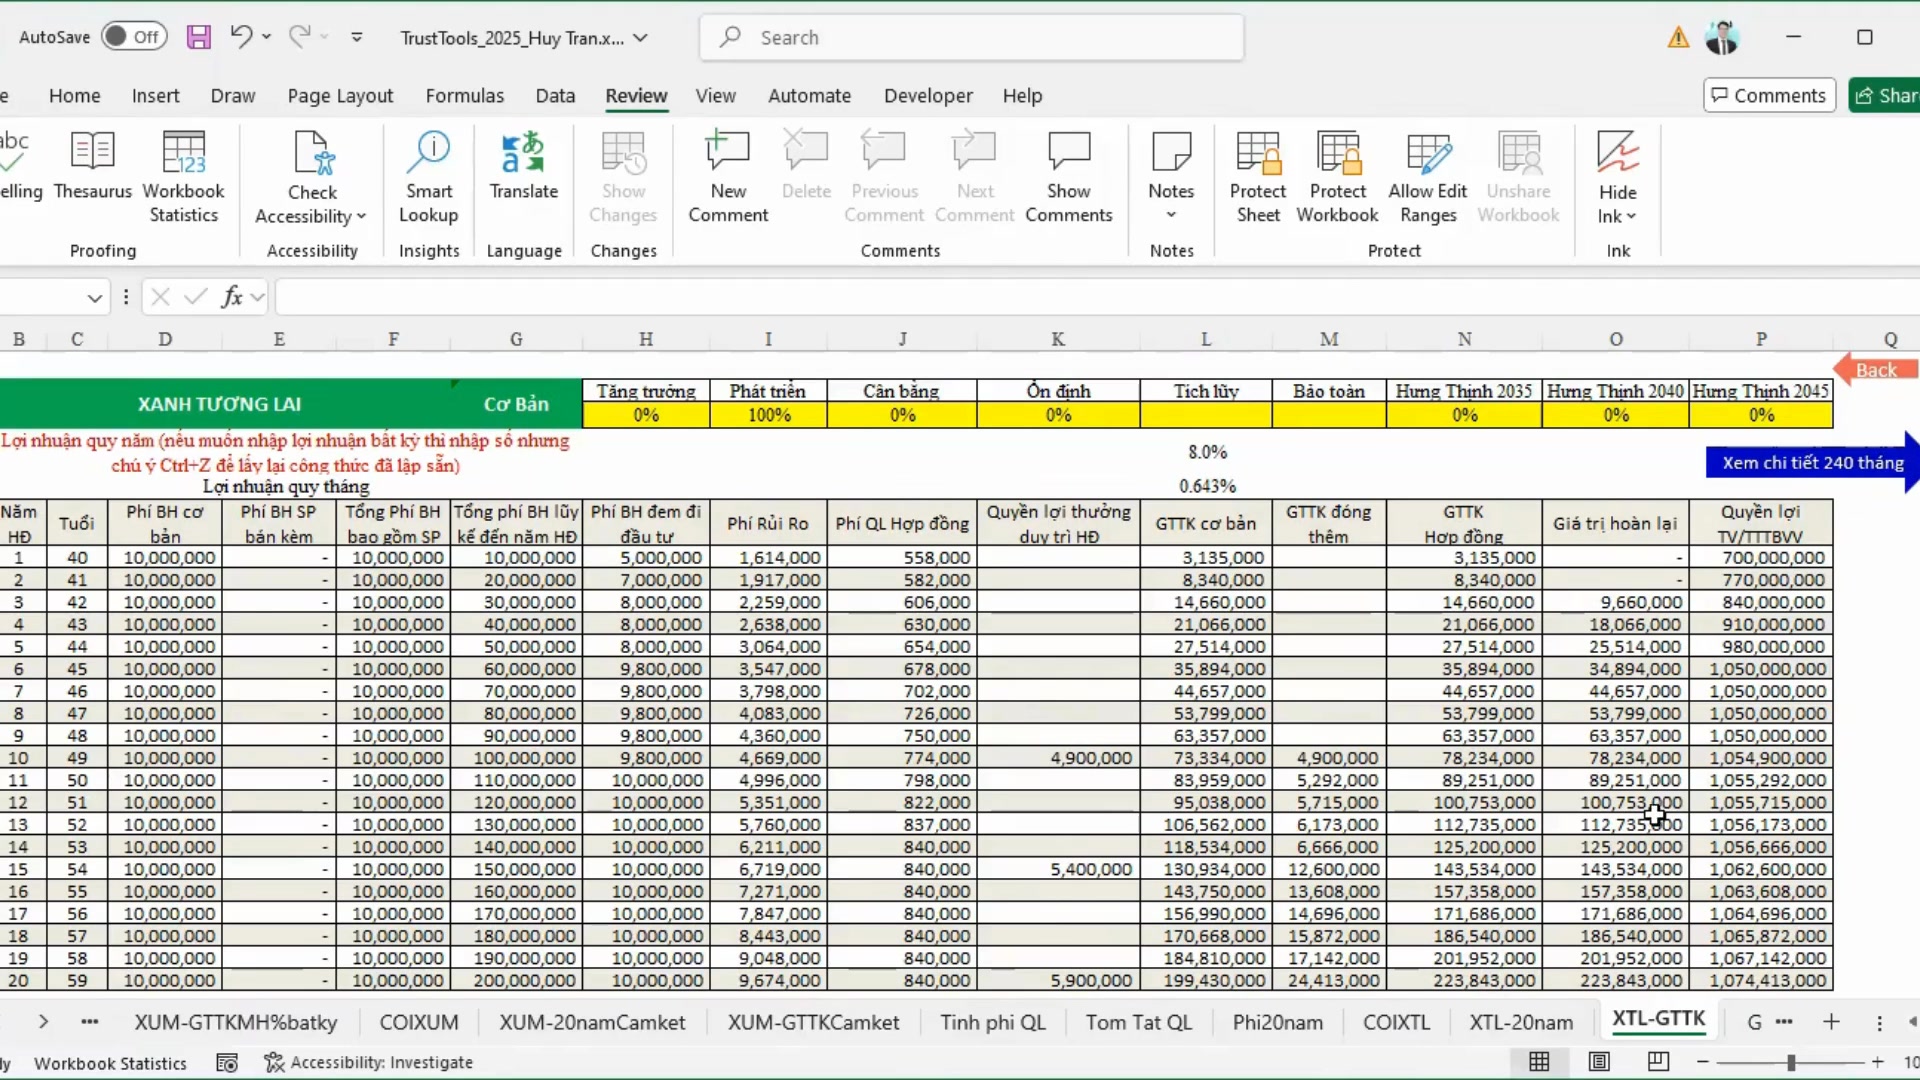Viewport: 1920px width, 1080px height.
Task: Click in the Search box
Action: coord(972,37)
